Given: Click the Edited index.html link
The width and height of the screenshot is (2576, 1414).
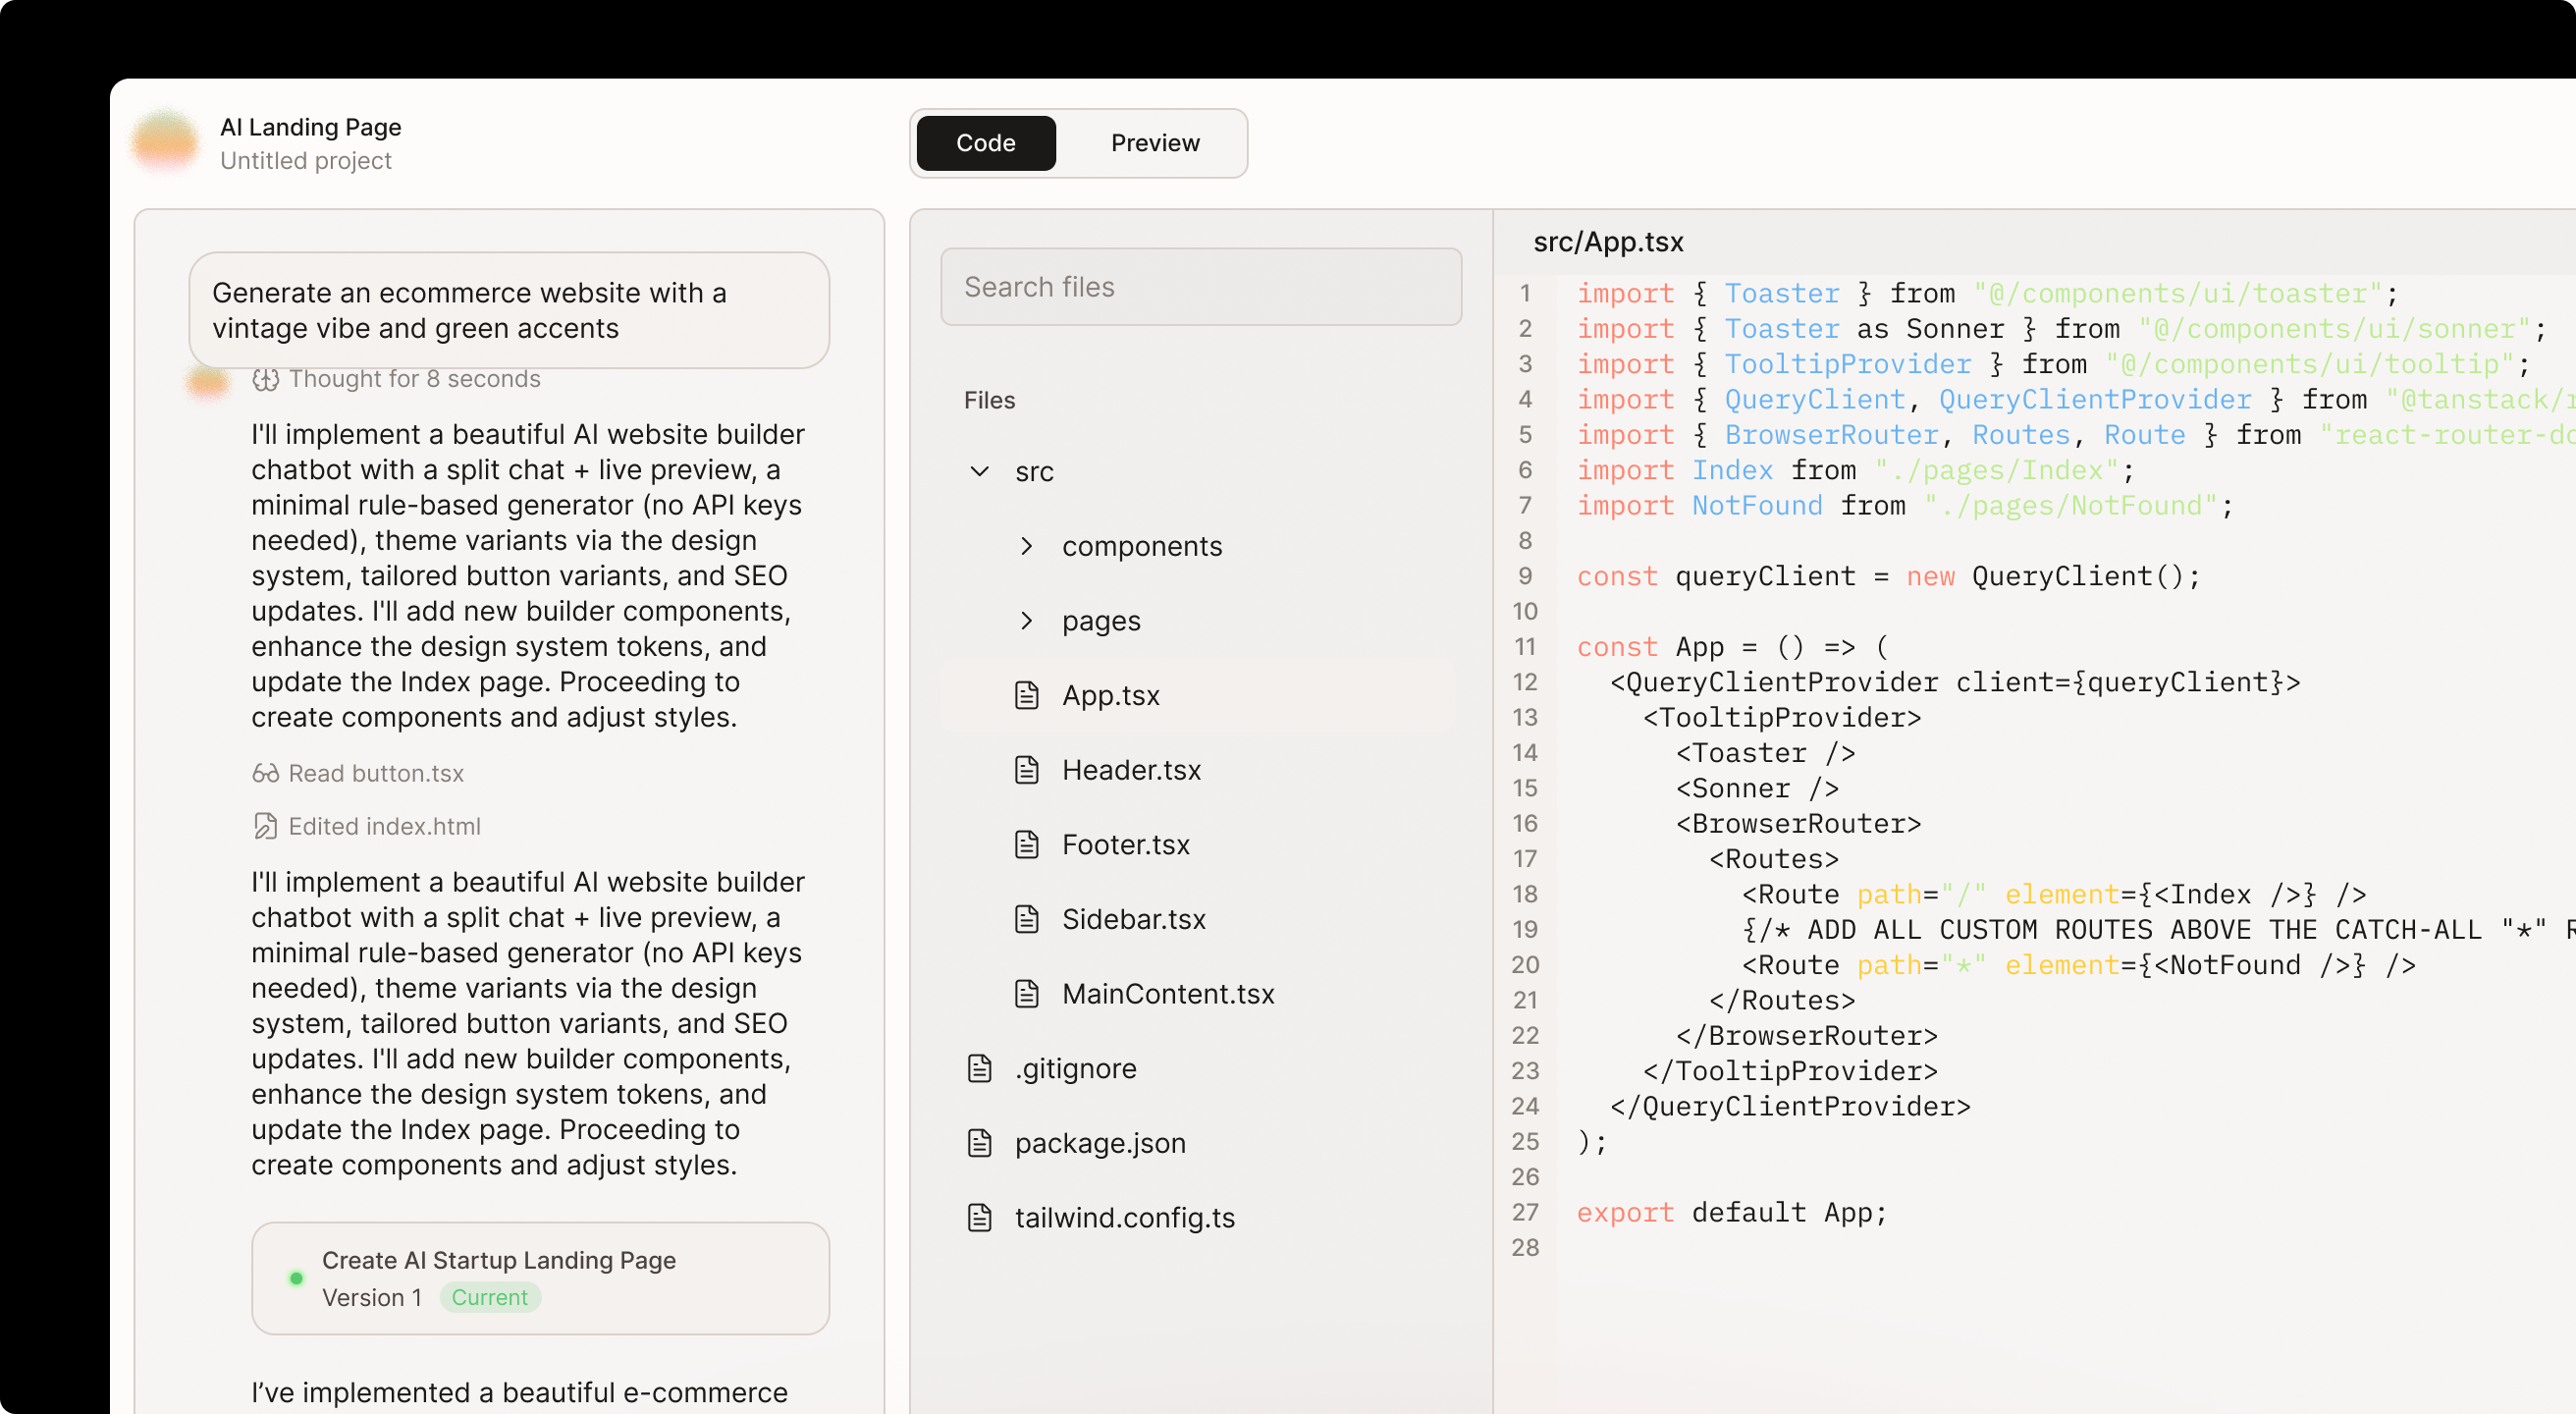Looking at the screenshot, I should click(384, 826).
